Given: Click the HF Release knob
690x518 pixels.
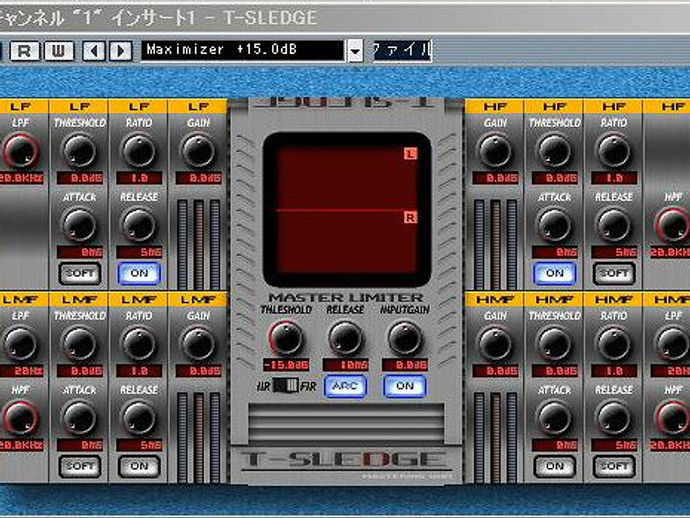Looking at the screenshot, I should pyautogui.click(x=614, y=225).
